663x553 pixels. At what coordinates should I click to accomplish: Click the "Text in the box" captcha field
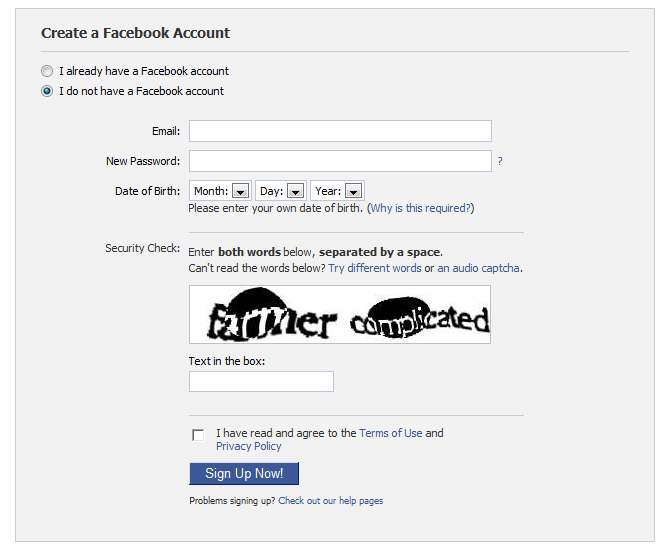pos(261,381)
